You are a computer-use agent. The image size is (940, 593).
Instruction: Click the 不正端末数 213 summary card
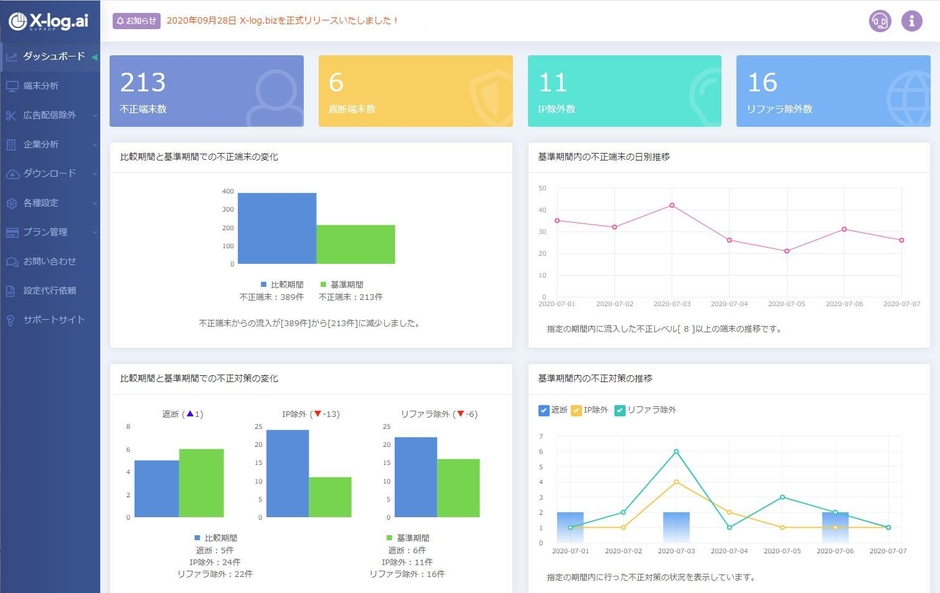(206, 91)
